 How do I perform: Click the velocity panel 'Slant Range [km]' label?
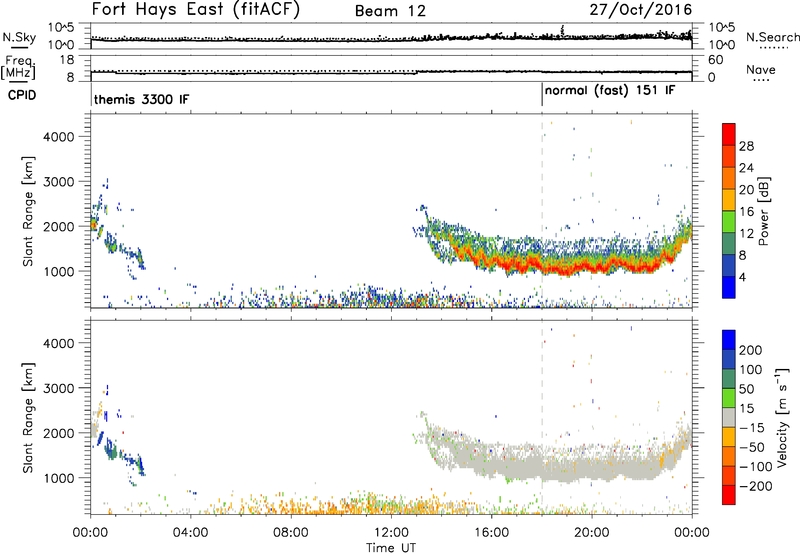[28, 418]
